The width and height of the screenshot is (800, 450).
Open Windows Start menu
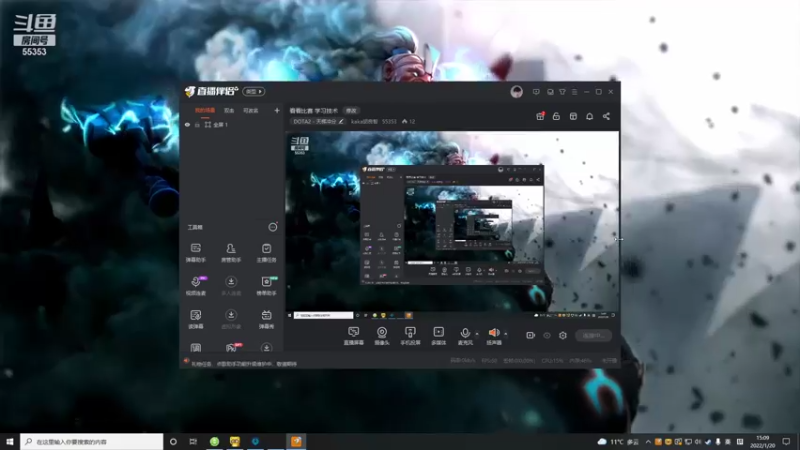10,441
